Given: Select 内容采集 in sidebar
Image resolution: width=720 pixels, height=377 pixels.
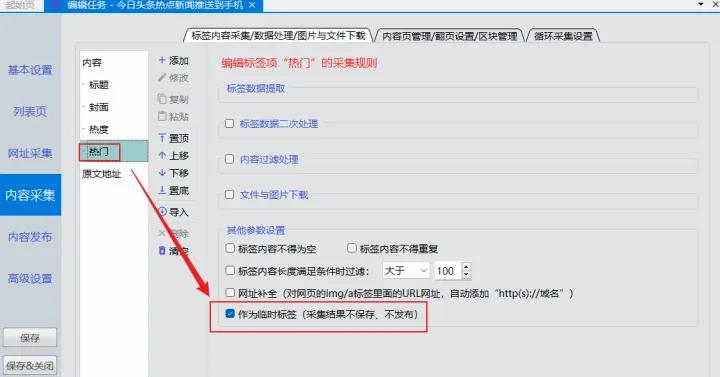Looking at the screenshot, I should pyautogui.click(x=30, y=195).
